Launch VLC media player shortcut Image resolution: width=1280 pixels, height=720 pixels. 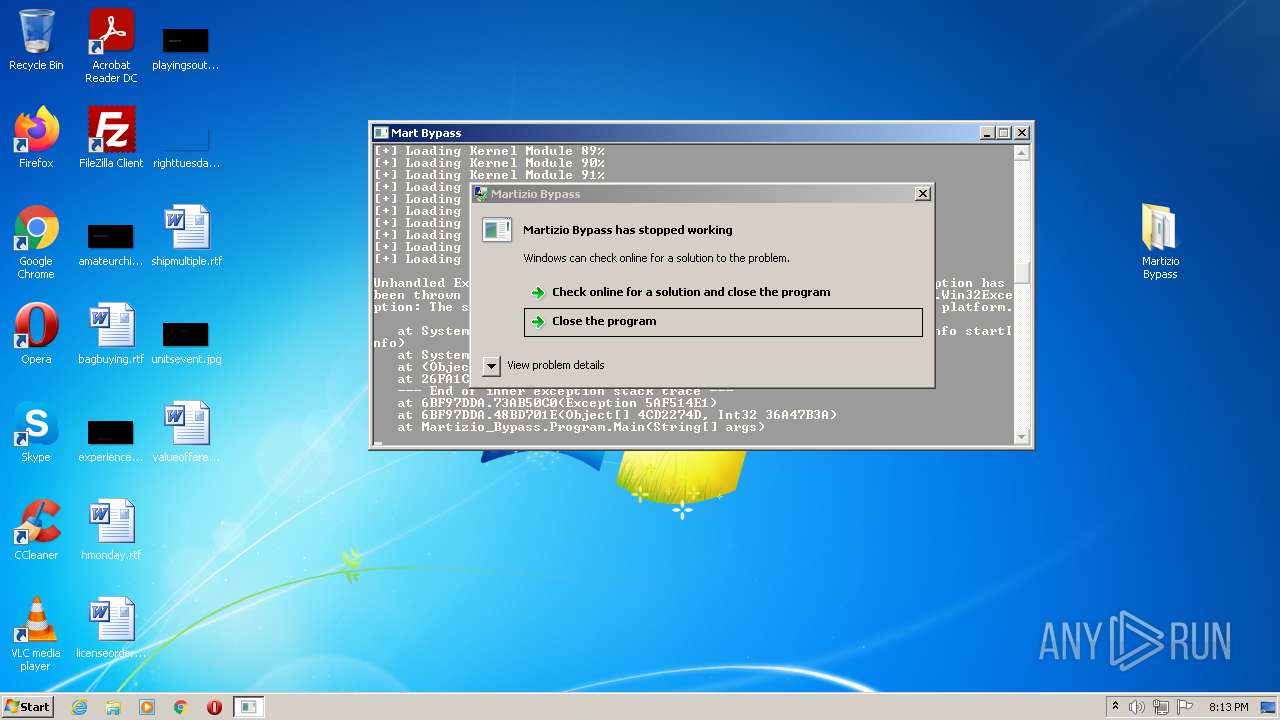point(36,634)
